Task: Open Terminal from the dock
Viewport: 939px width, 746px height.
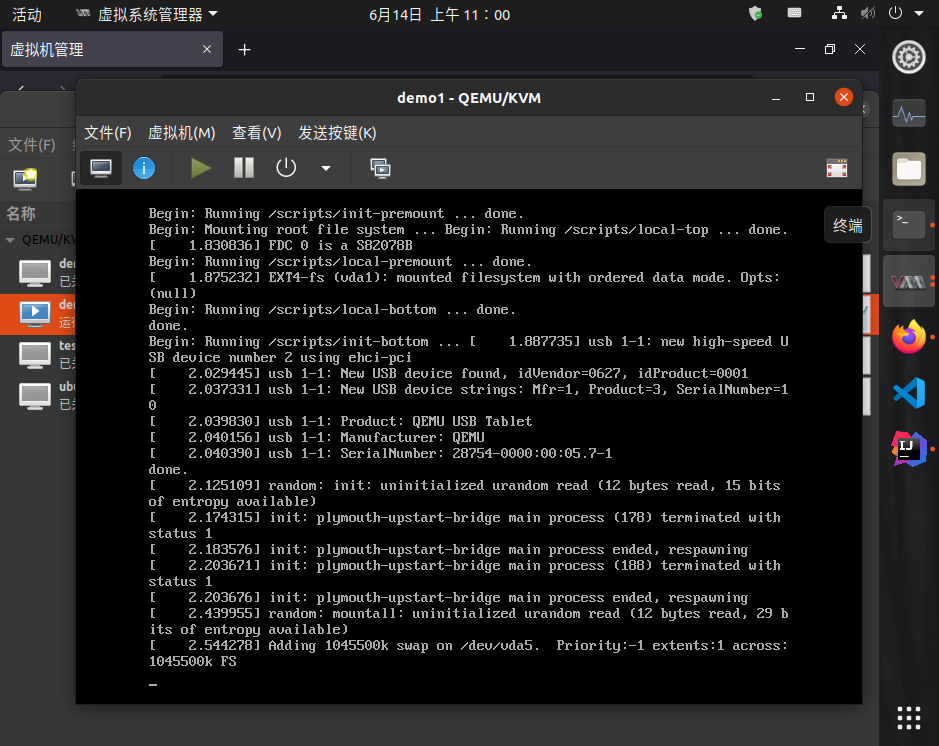Action: (908, 225)
